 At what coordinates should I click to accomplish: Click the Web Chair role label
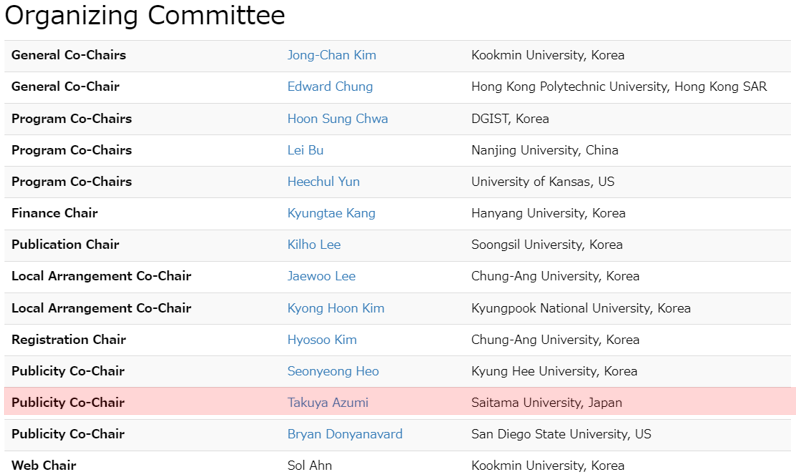click(x=44, y=465)
